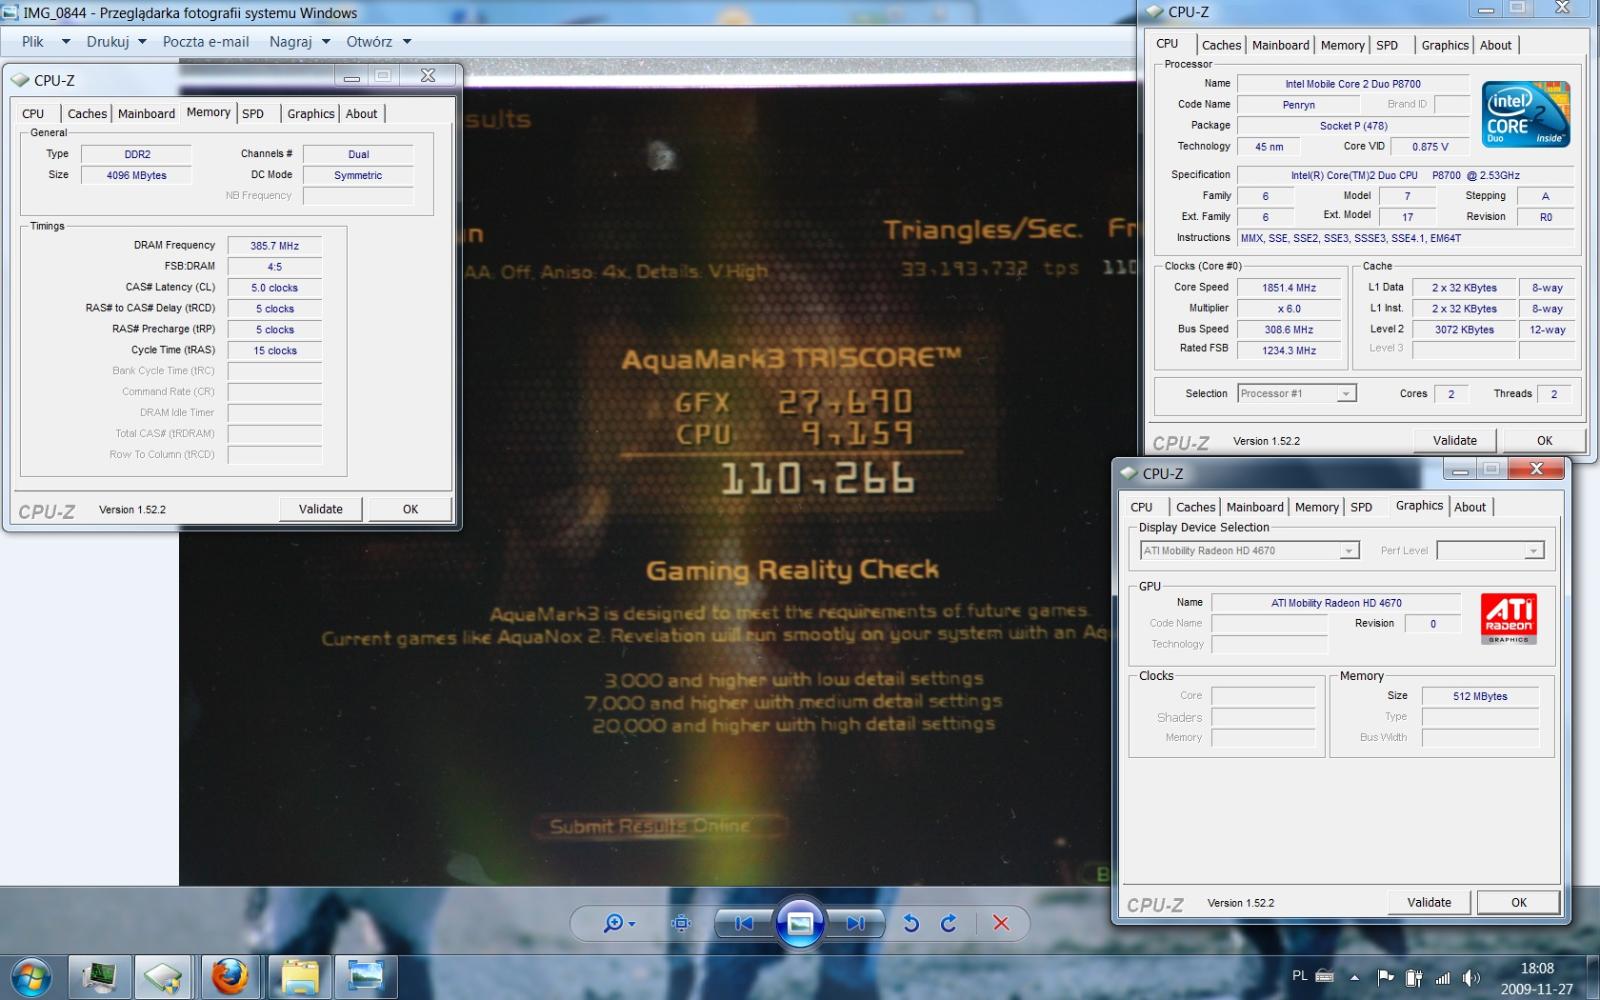Image resolution: width=1600 pixels, height=1000 pixels.
Task: Switch to CPU tab in Memory window
Action: click(33, 114)
